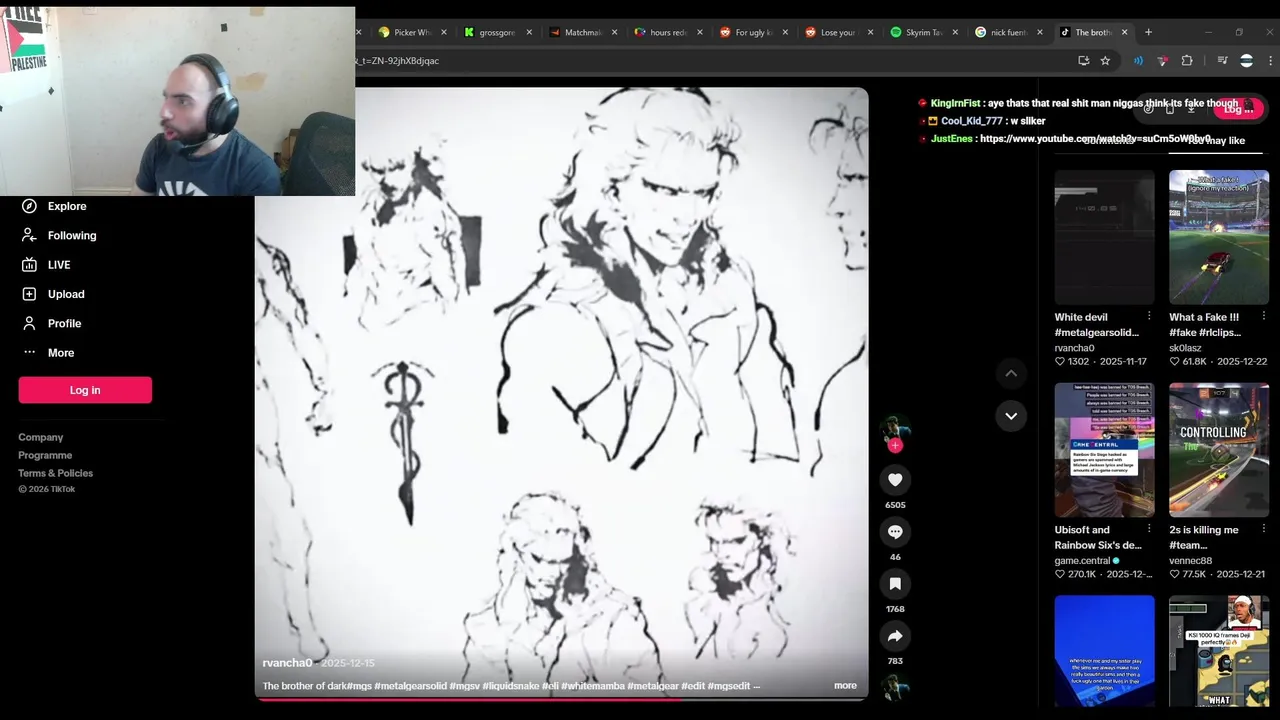Click the pink Log in sidebar button

[85, 390]
